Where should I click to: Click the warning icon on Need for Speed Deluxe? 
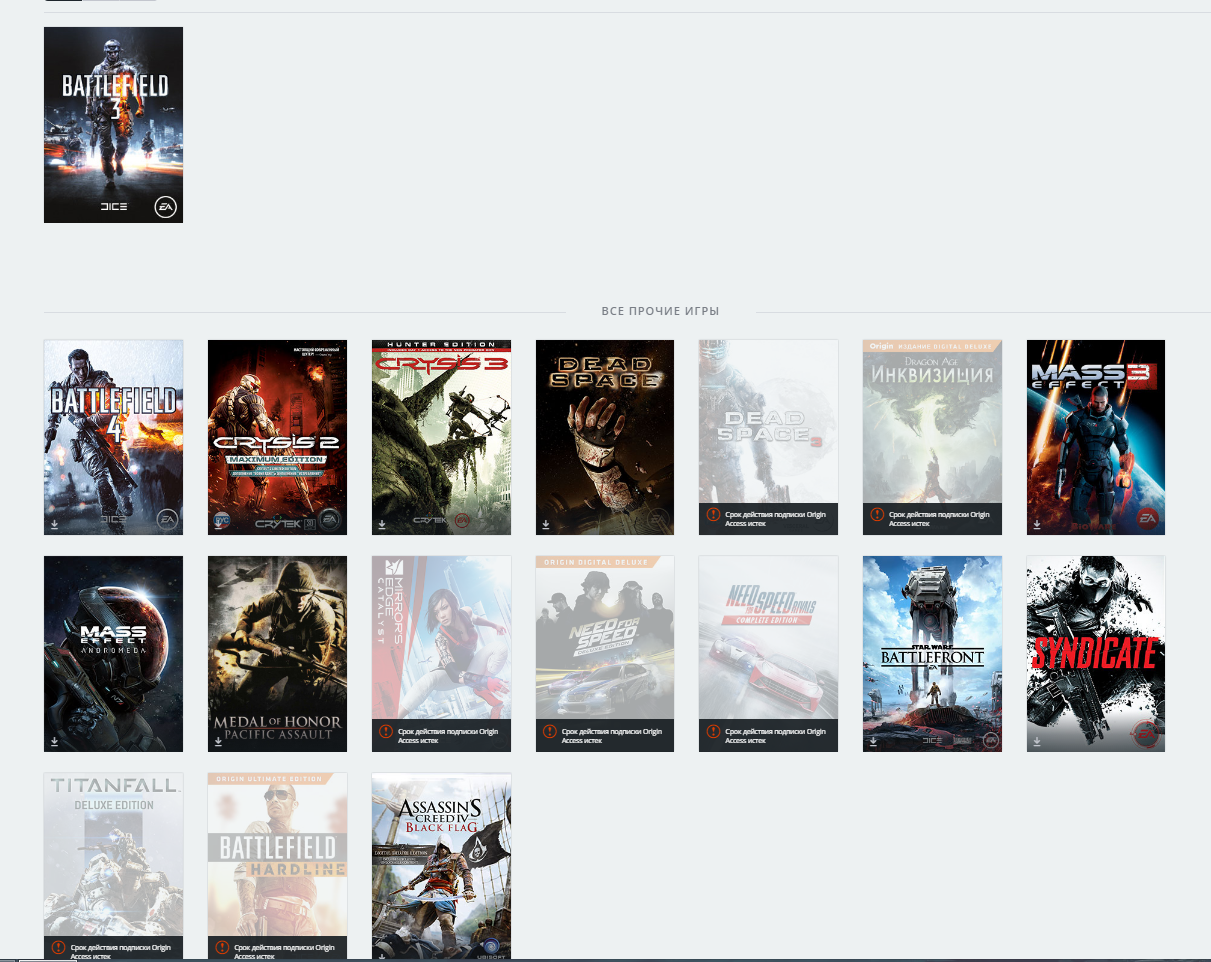pos(549,732)
